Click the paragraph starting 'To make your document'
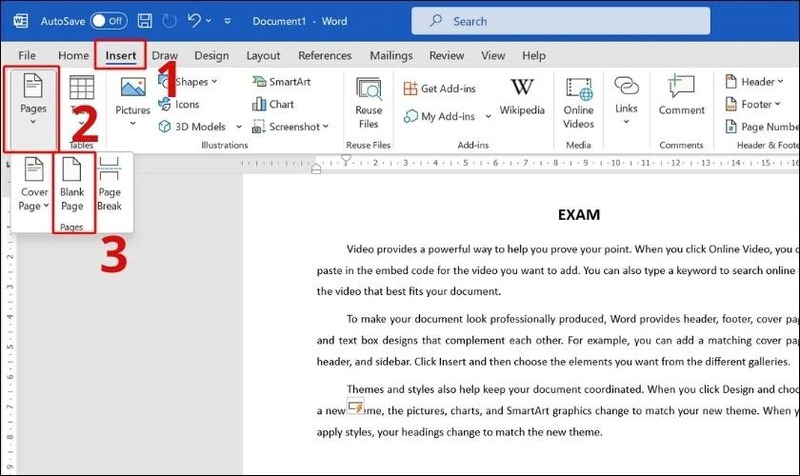This screenshot has height=476, width=800. click(x=557, y=340)
